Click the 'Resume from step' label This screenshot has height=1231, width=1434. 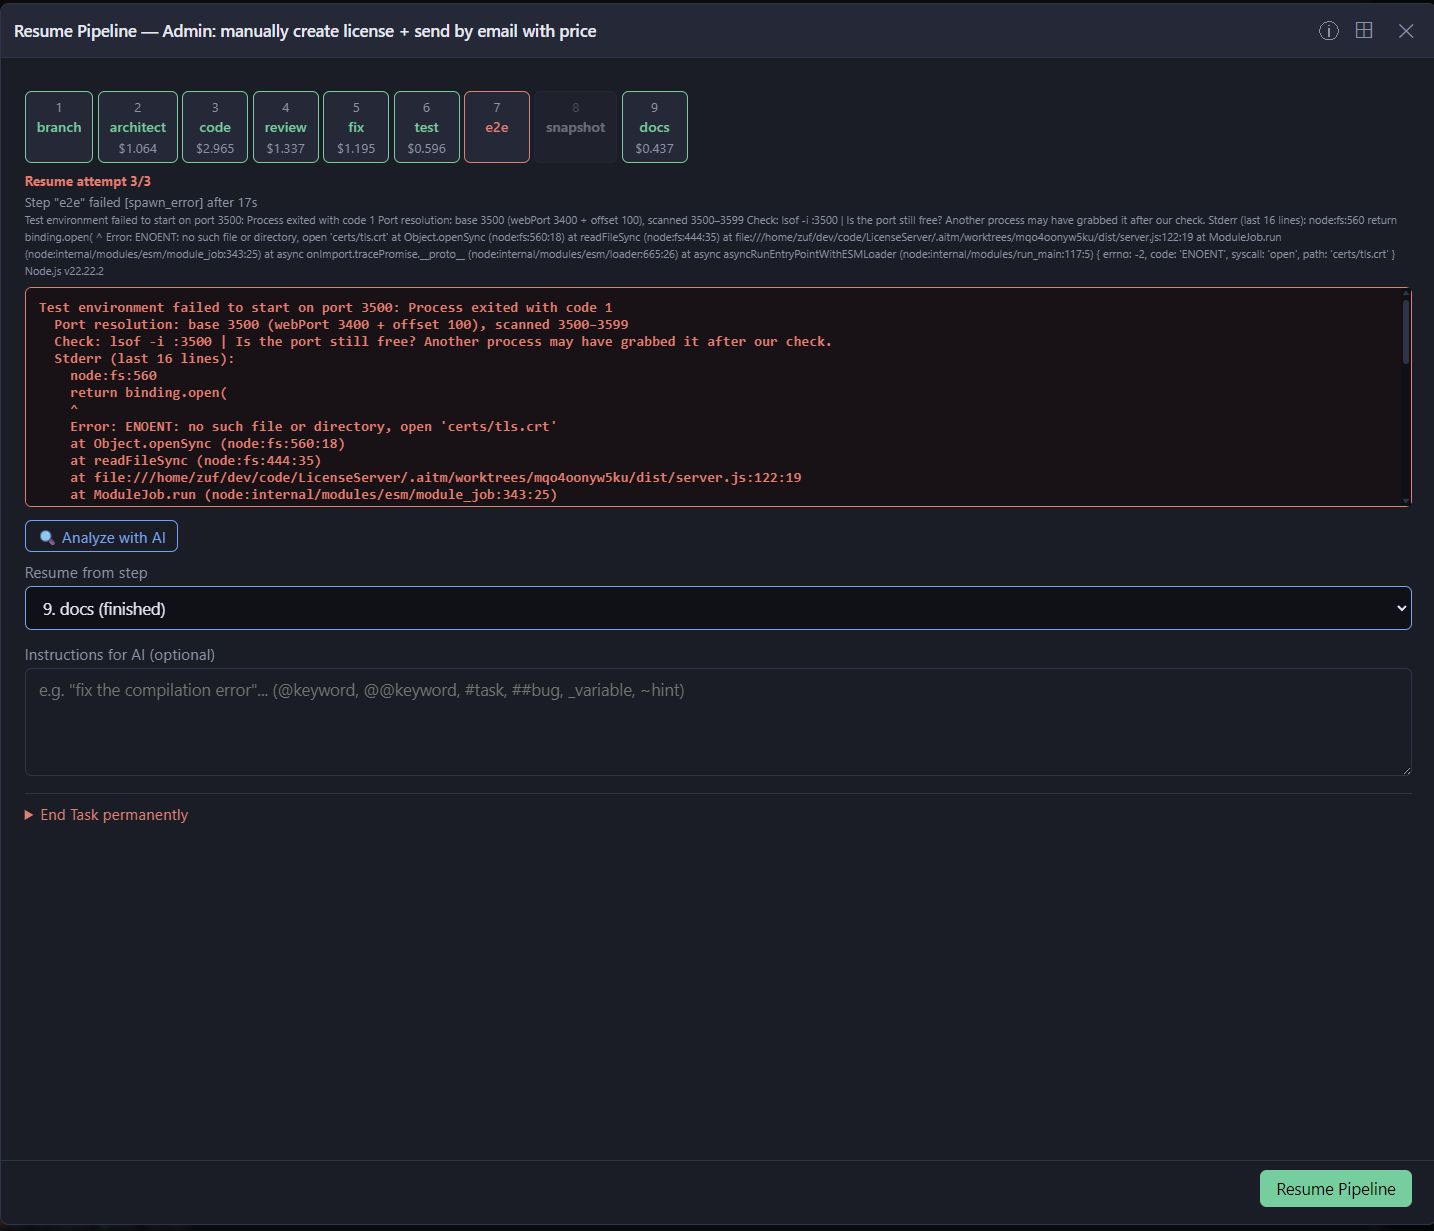[x=86, y=573]
